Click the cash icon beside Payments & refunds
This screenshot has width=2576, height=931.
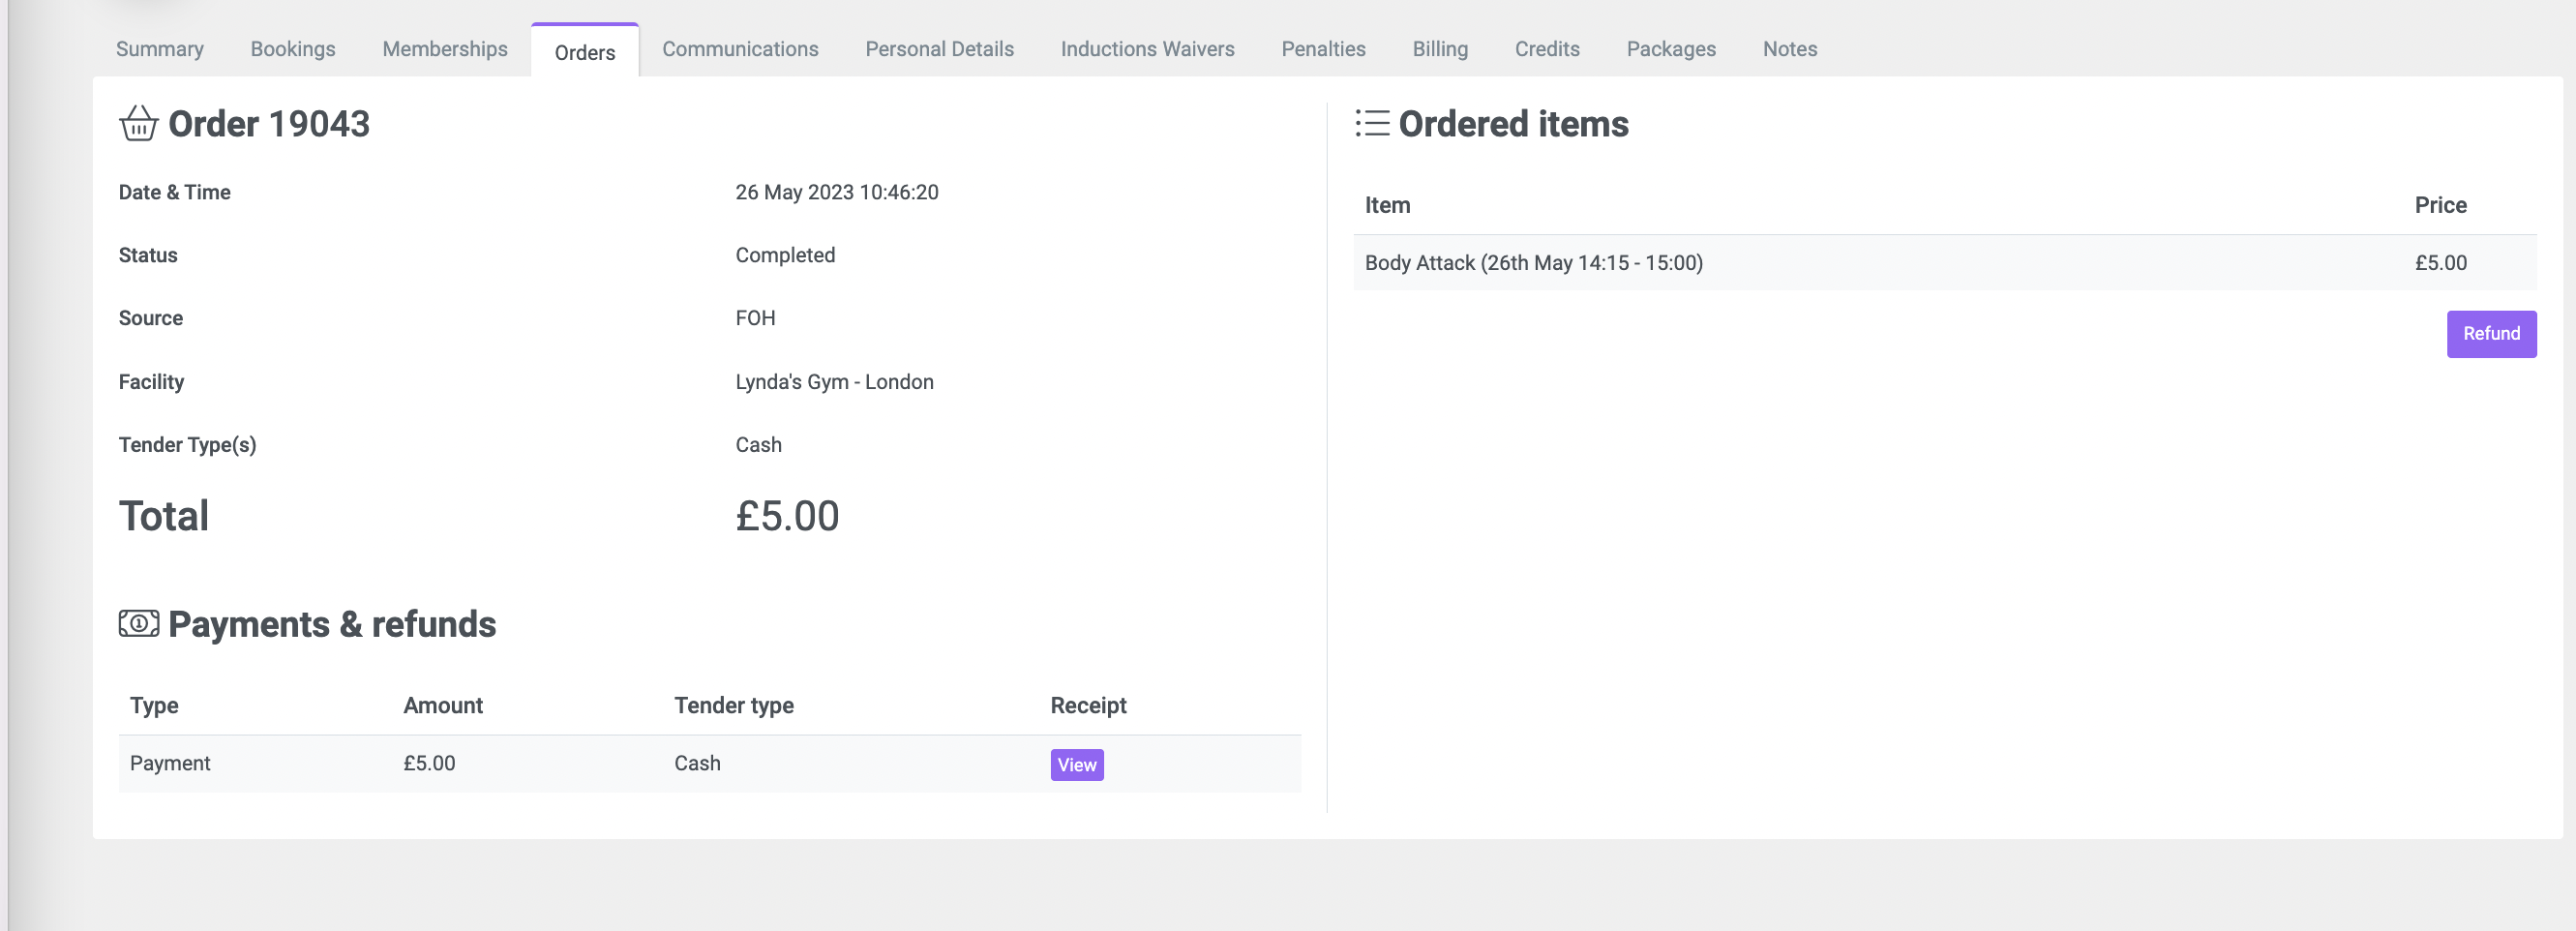point(138,623)
